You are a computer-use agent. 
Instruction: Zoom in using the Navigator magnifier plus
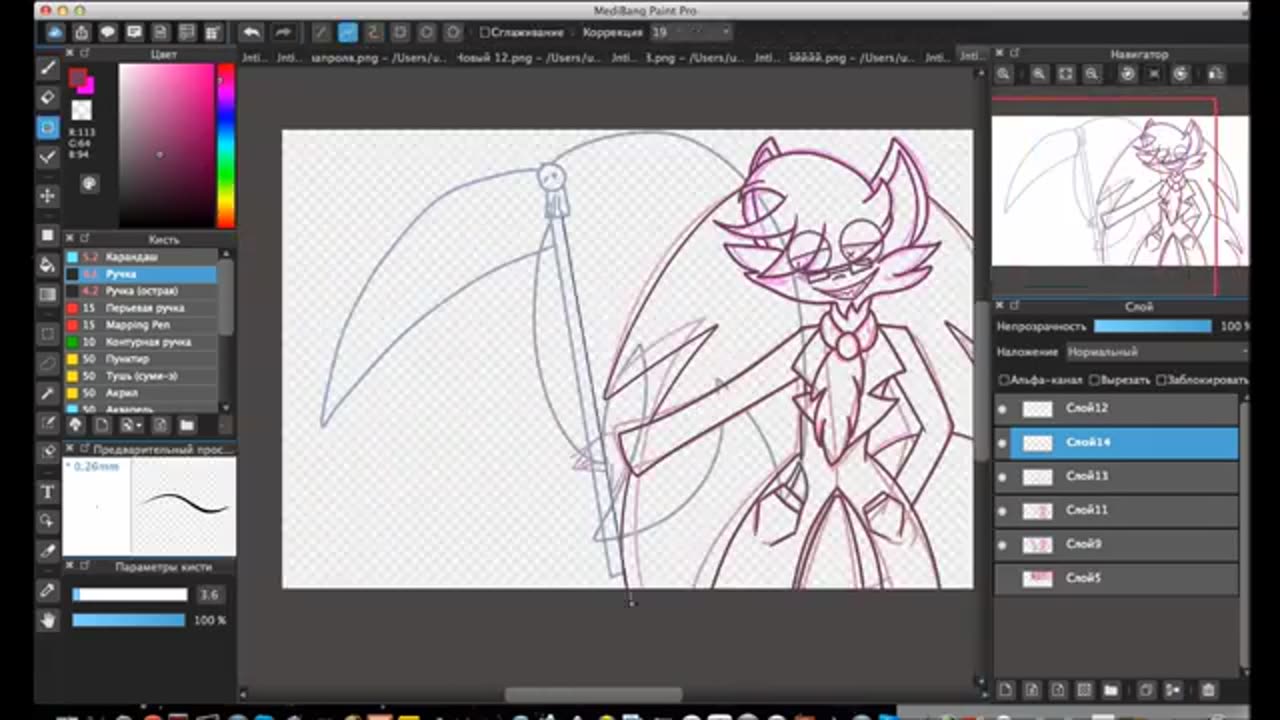pos(1040,74)
